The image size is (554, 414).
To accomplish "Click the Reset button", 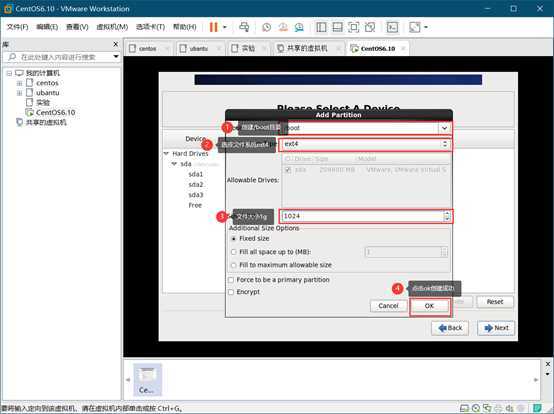I will click(495, 302).
